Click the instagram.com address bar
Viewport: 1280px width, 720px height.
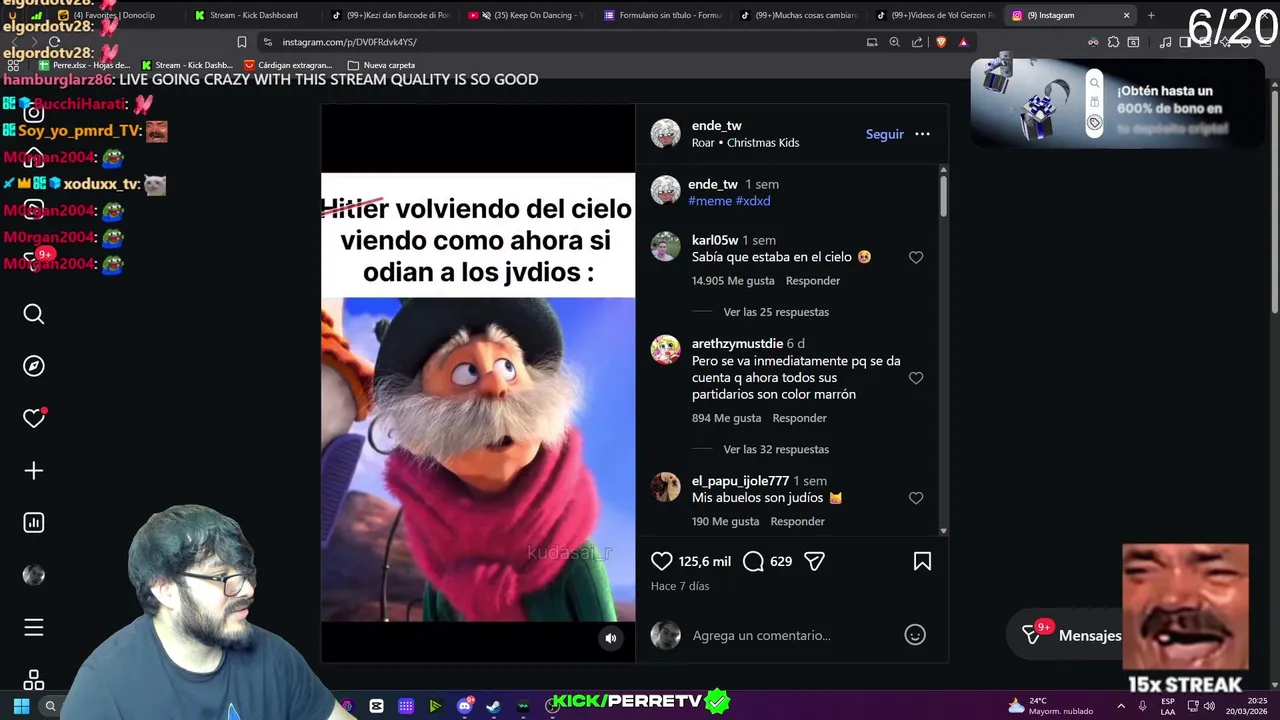pyautogui.click(x=560, y=42)
